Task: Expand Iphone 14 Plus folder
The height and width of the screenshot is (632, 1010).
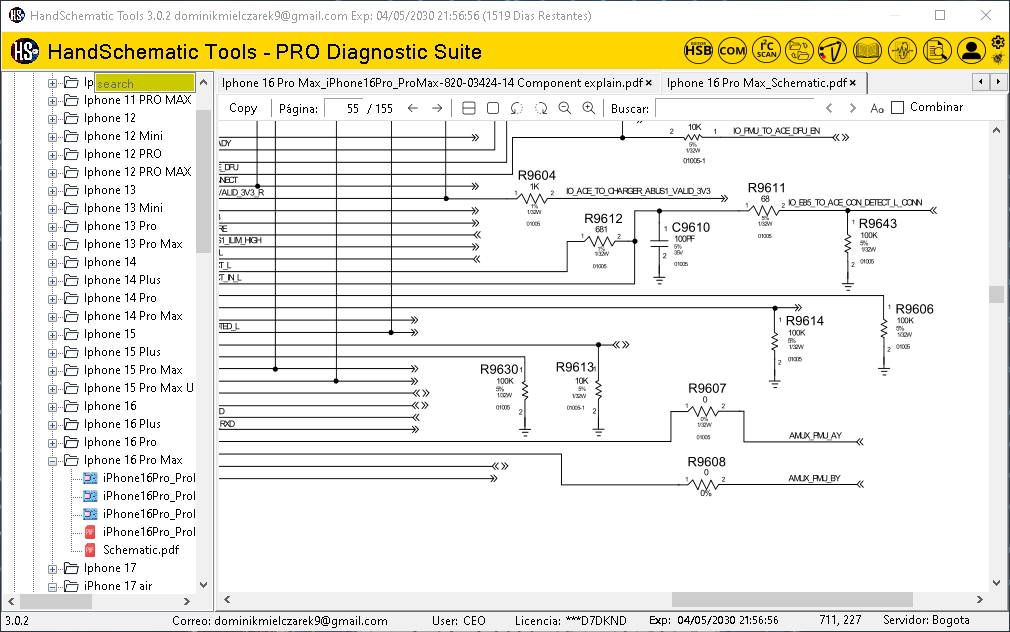Action: tap(52, 281)
